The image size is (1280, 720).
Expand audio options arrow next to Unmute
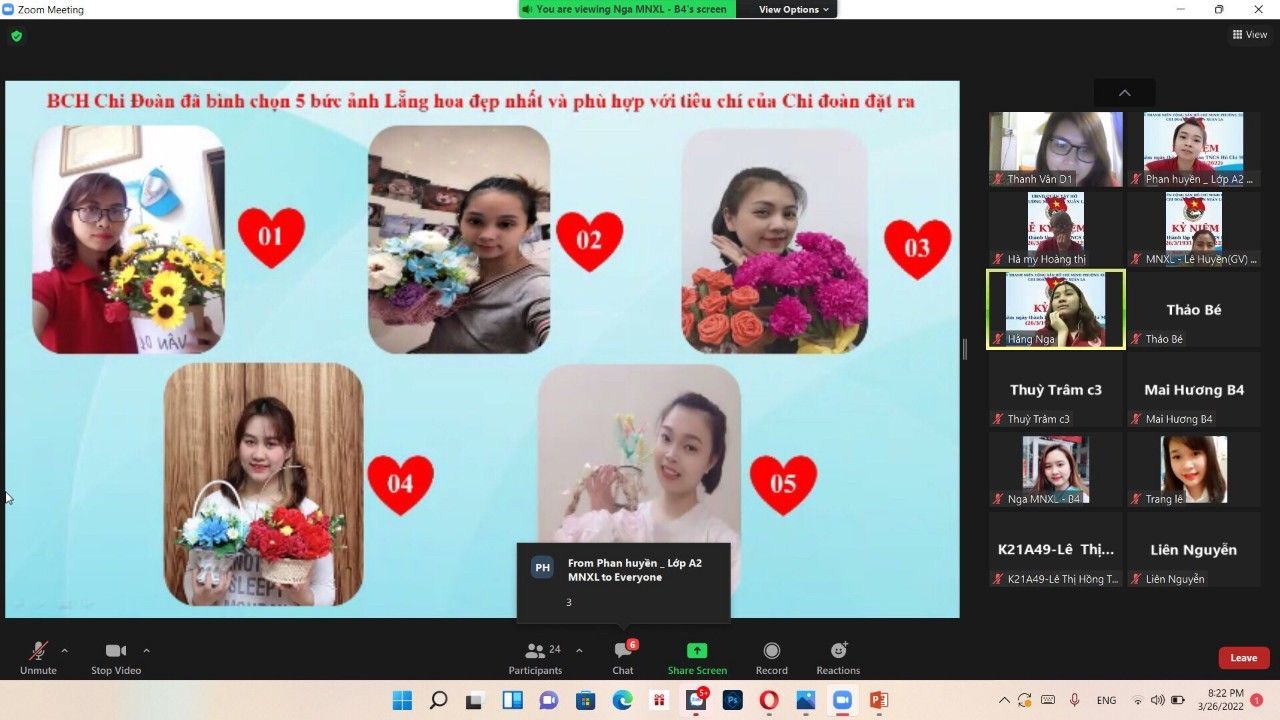coord(65,650)
